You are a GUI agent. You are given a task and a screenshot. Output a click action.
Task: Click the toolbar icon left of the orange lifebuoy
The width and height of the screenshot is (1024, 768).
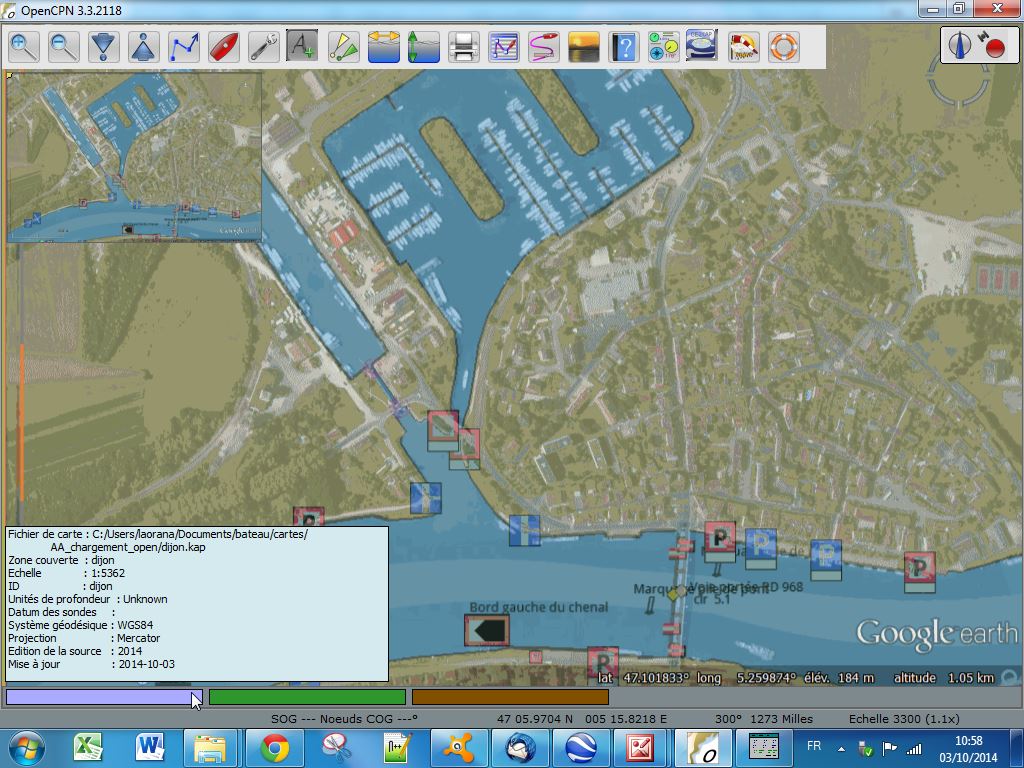743,47
